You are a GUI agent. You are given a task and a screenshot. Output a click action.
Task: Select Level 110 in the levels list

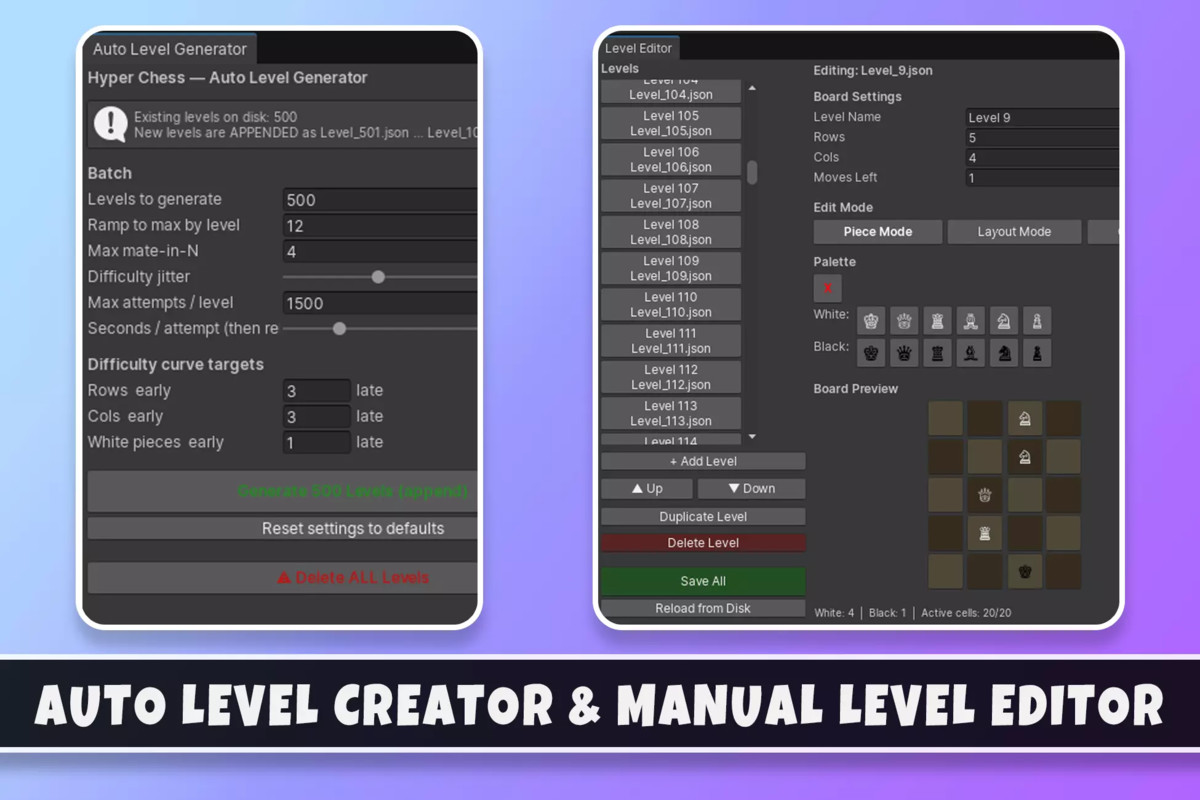pyautogui.click(x=671, y=304)
